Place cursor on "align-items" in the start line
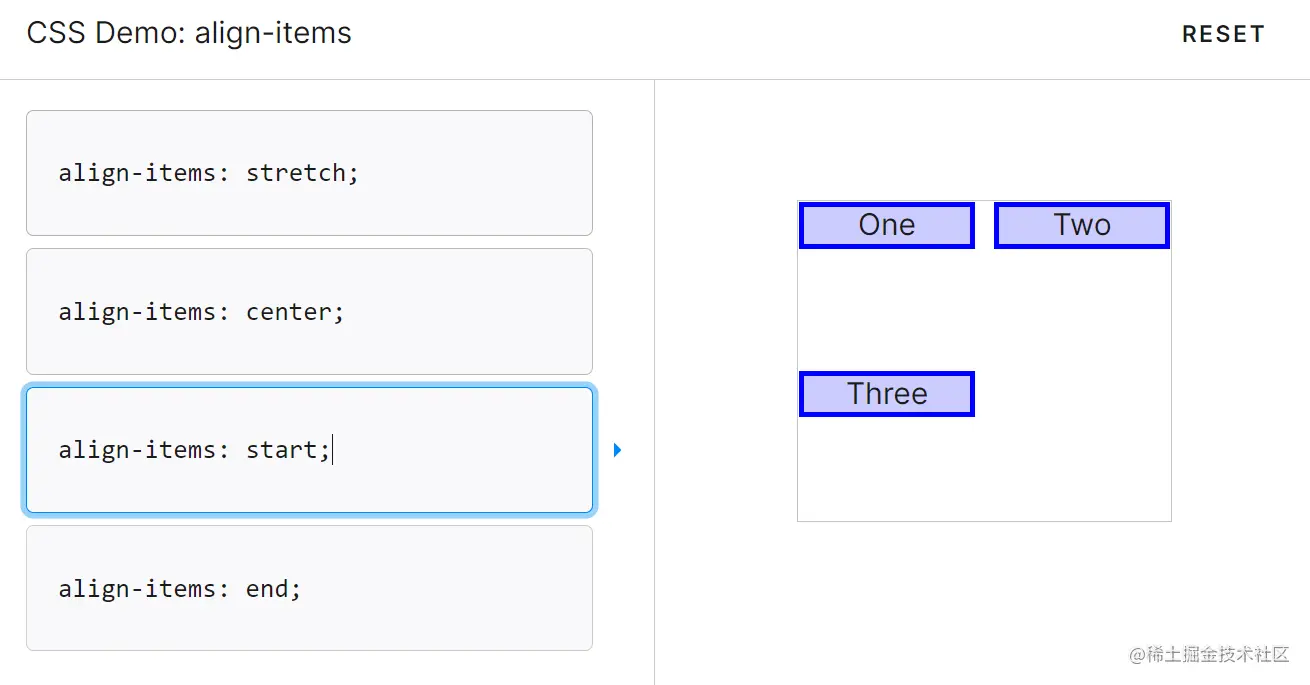The height and width of the screenshot is (685, 1310). [137, 450]
